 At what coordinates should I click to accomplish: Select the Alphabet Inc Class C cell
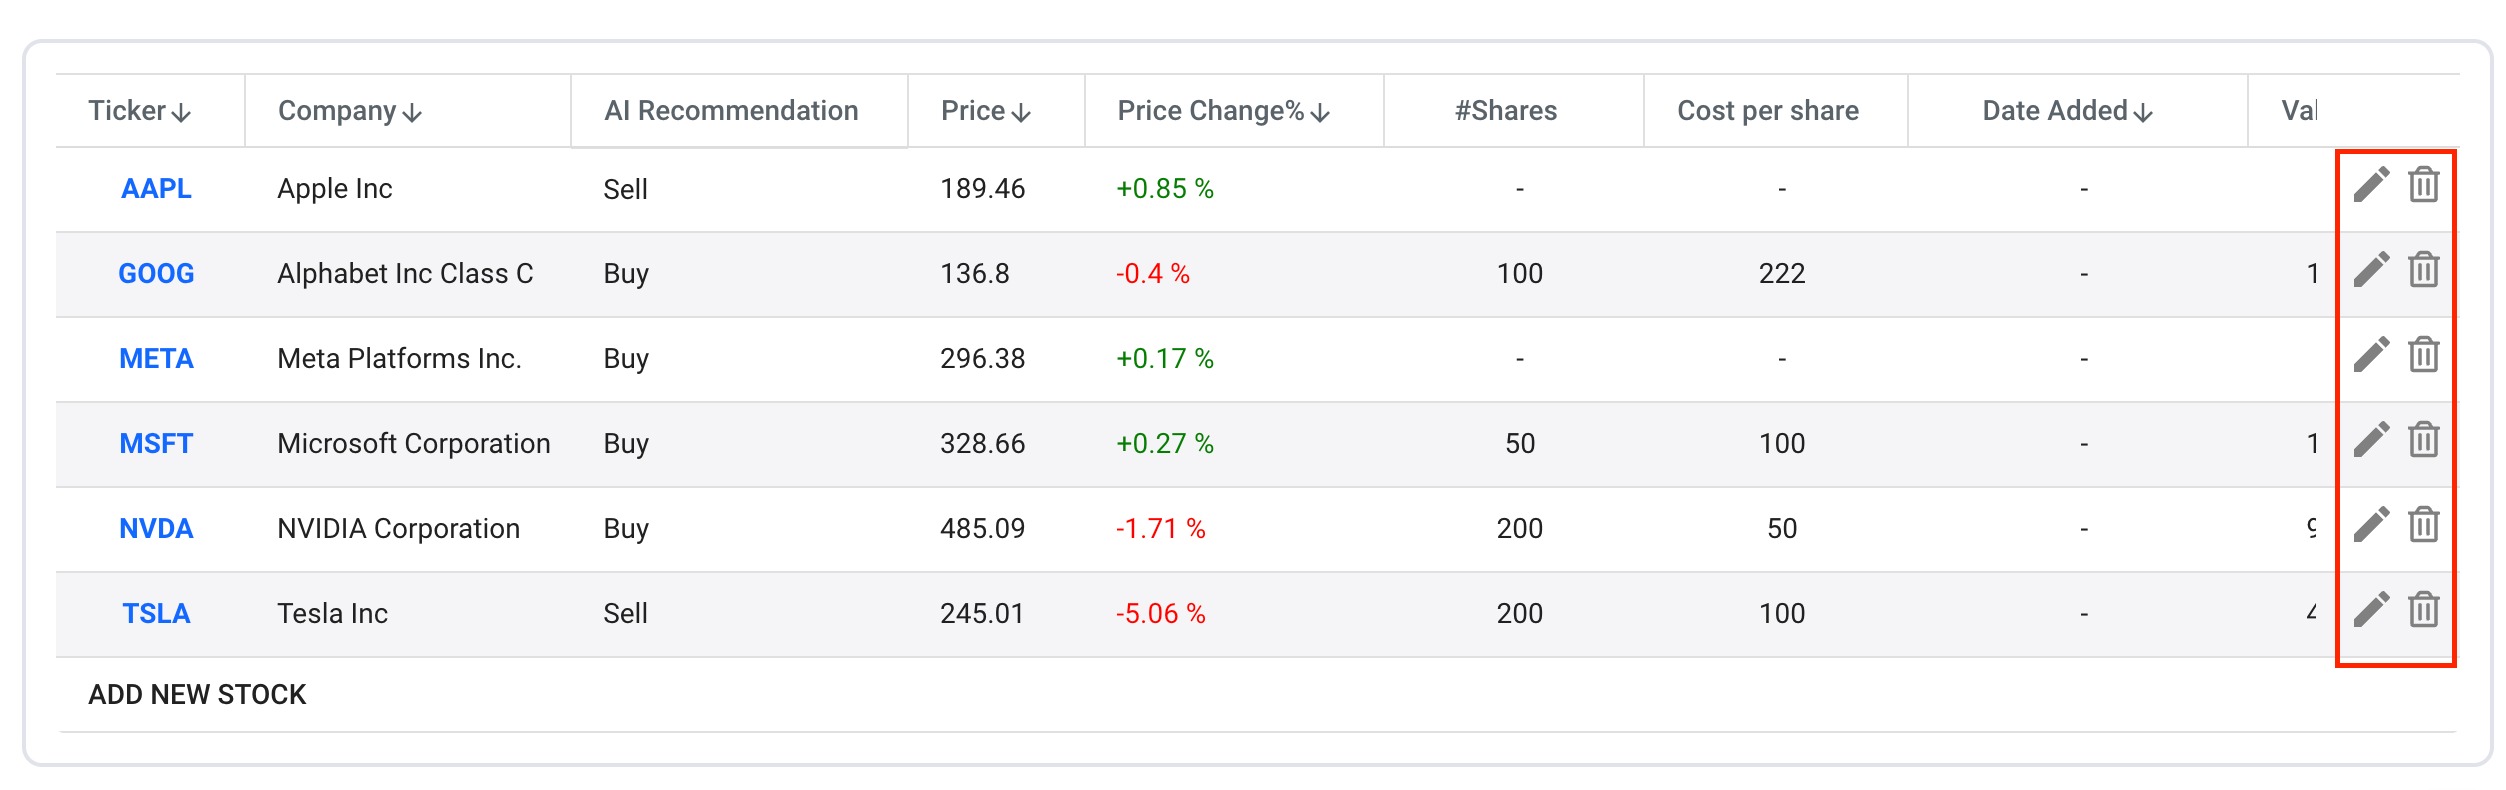pos(405,274)
